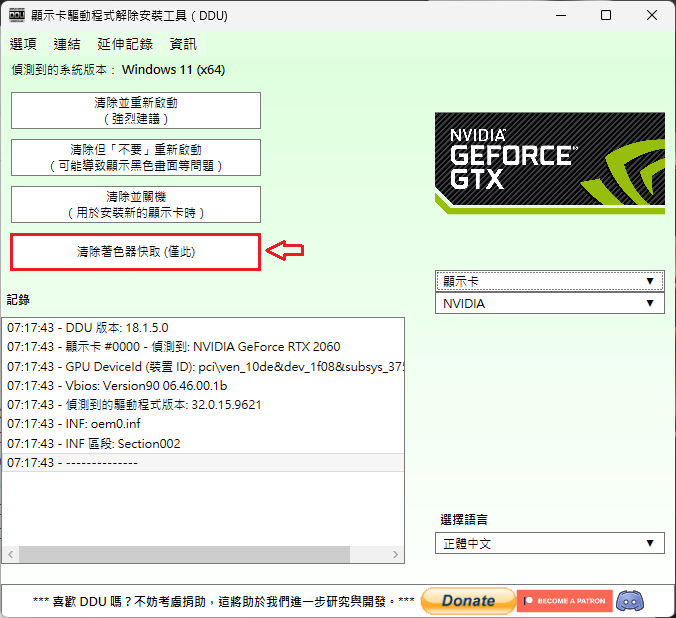Minimize the DDU window
The height and width of the screenshot is (618, 676).
(x=561, y=16)
